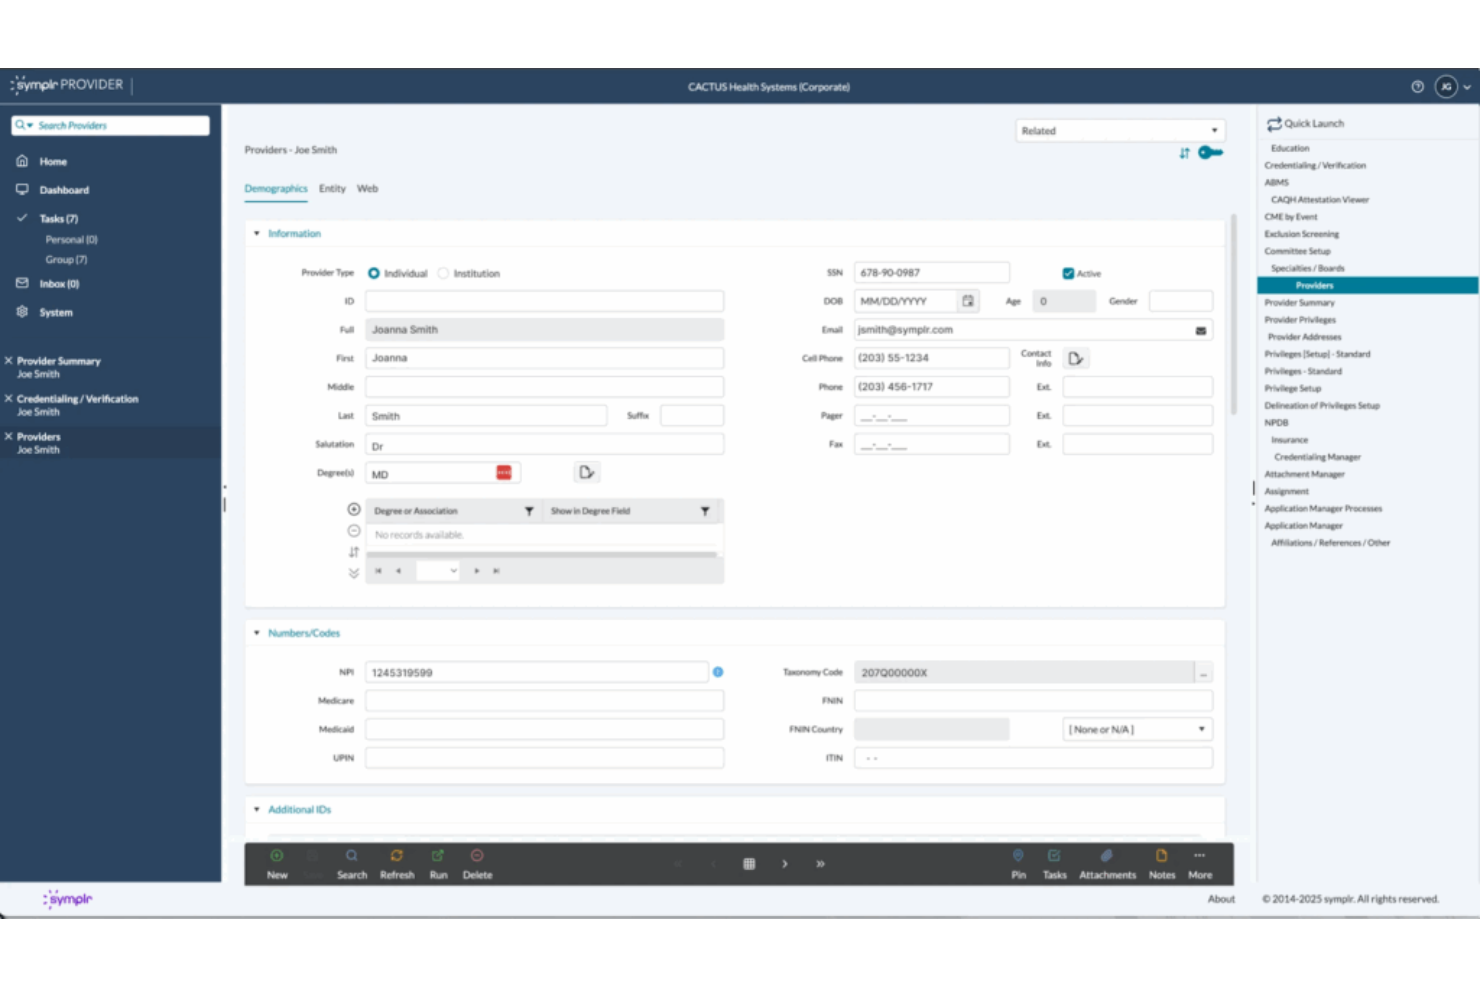Click the Pin toolbar icon
This screenshot has height=987, width=1480.
(1018, 856)
